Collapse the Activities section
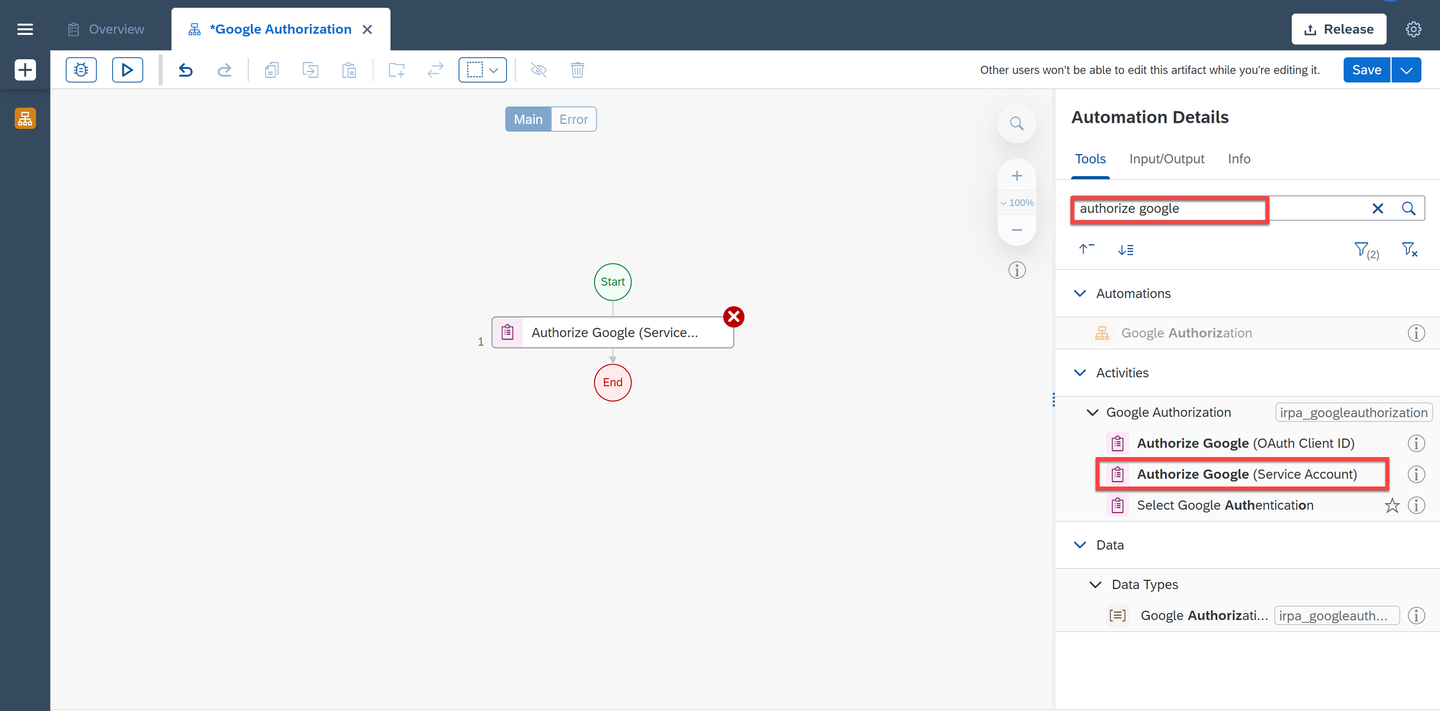This screenshot has width=1440, height=711. [x=1079, y=372]
